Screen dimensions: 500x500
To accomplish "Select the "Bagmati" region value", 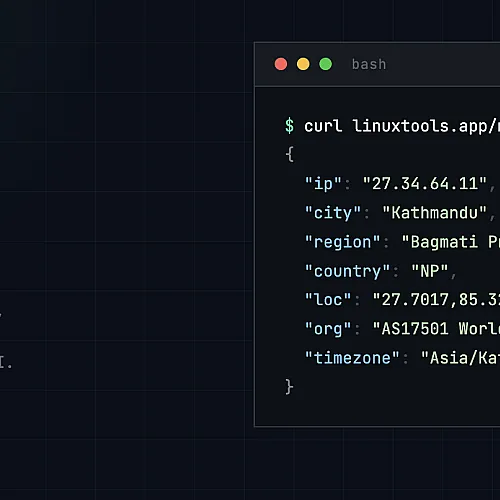I will coord(439,242).
